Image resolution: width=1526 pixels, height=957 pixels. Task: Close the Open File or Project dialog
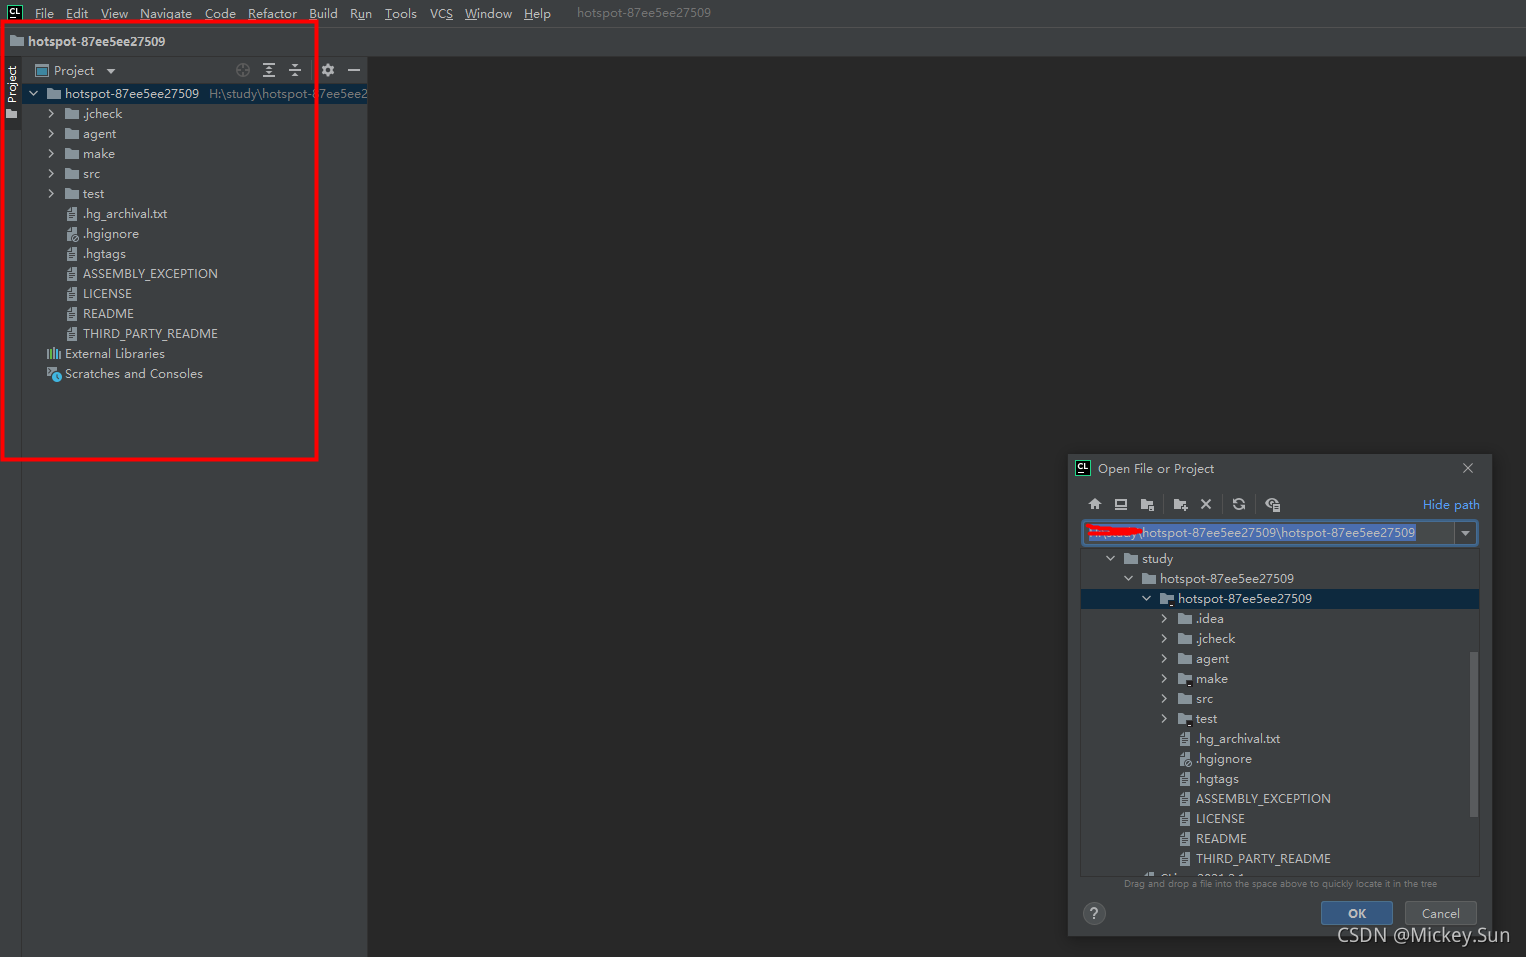(1468, 468)
